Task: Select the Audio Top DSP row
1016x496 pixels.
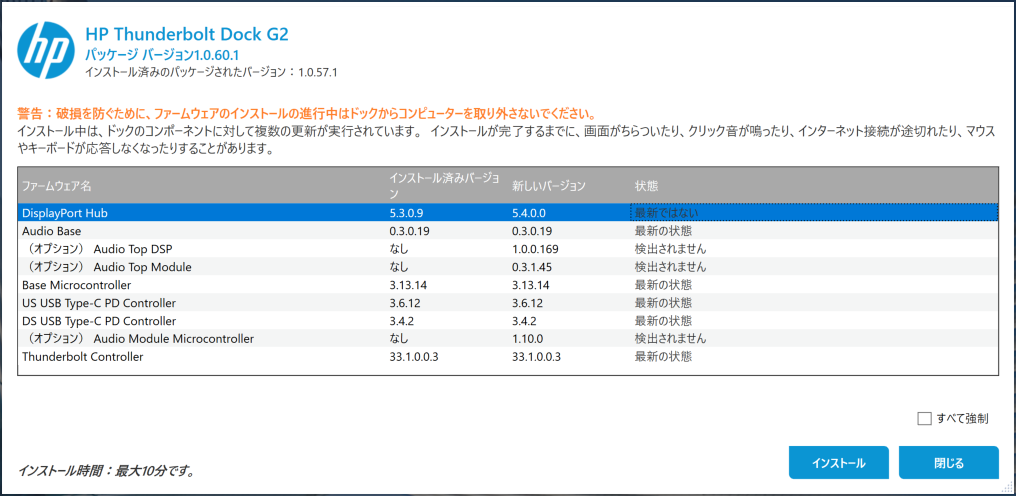Action: point(507,249)
